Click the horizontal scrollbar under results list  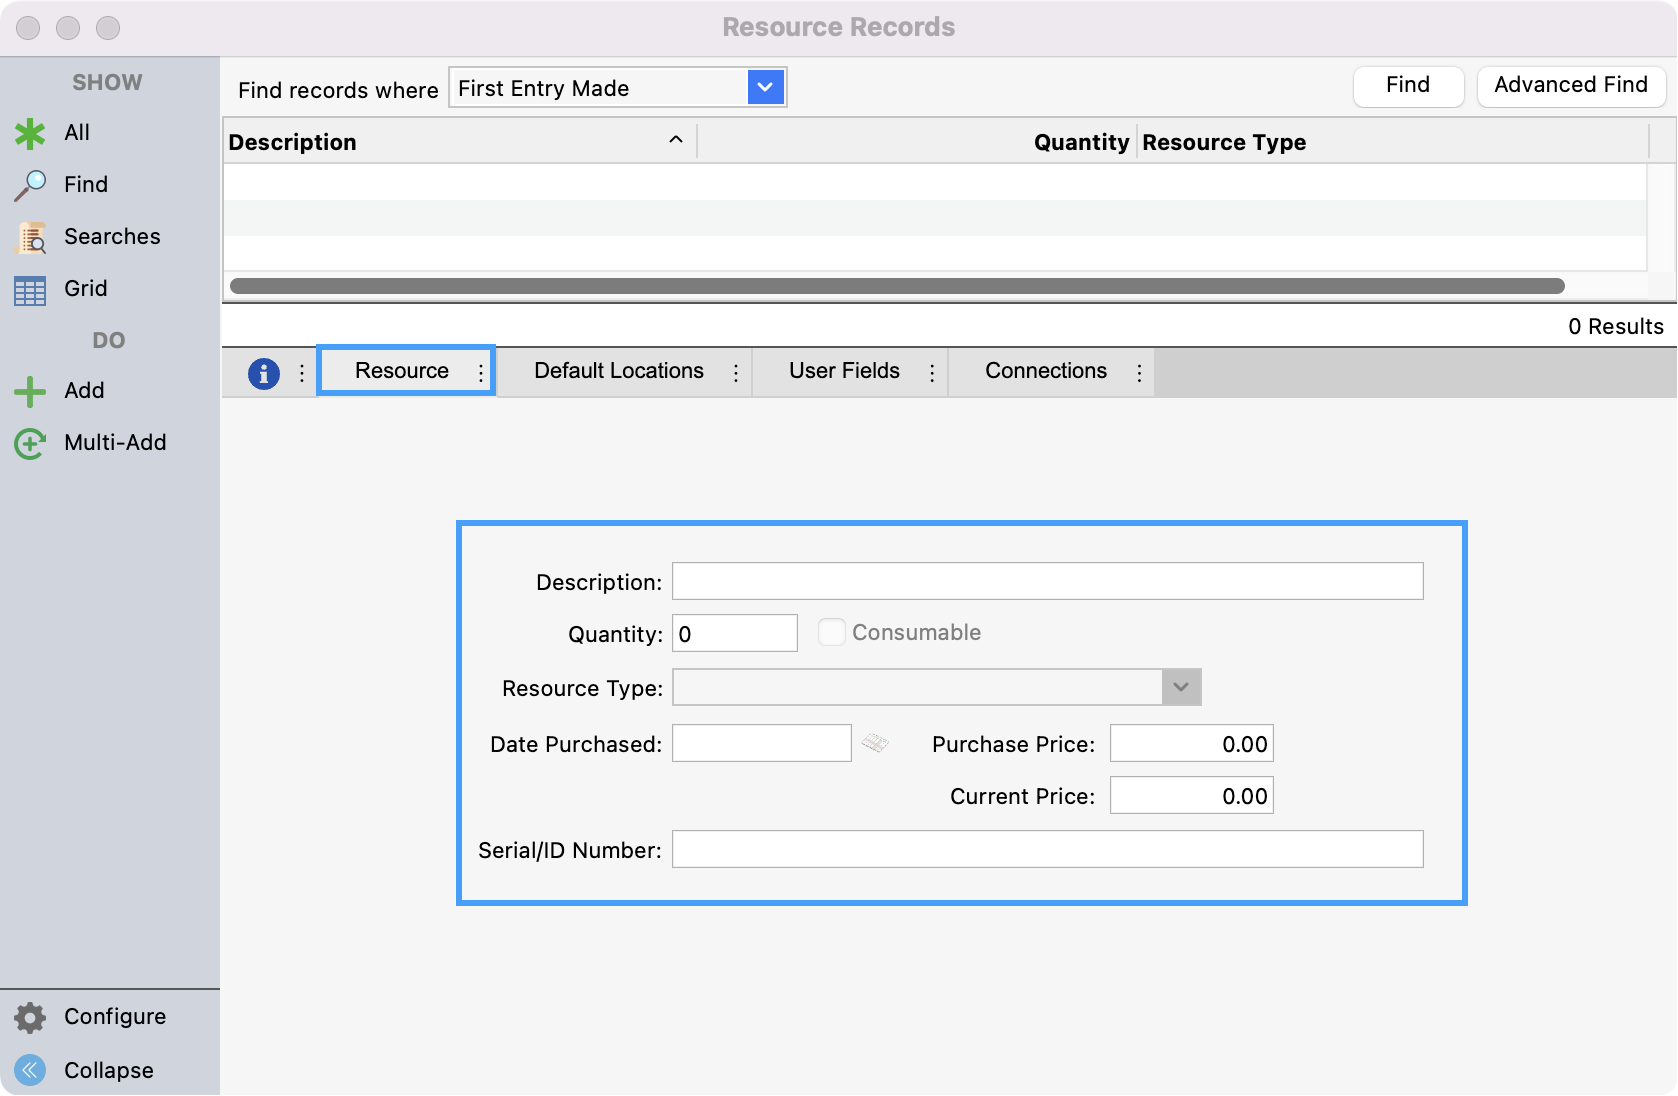click(896, 286)
